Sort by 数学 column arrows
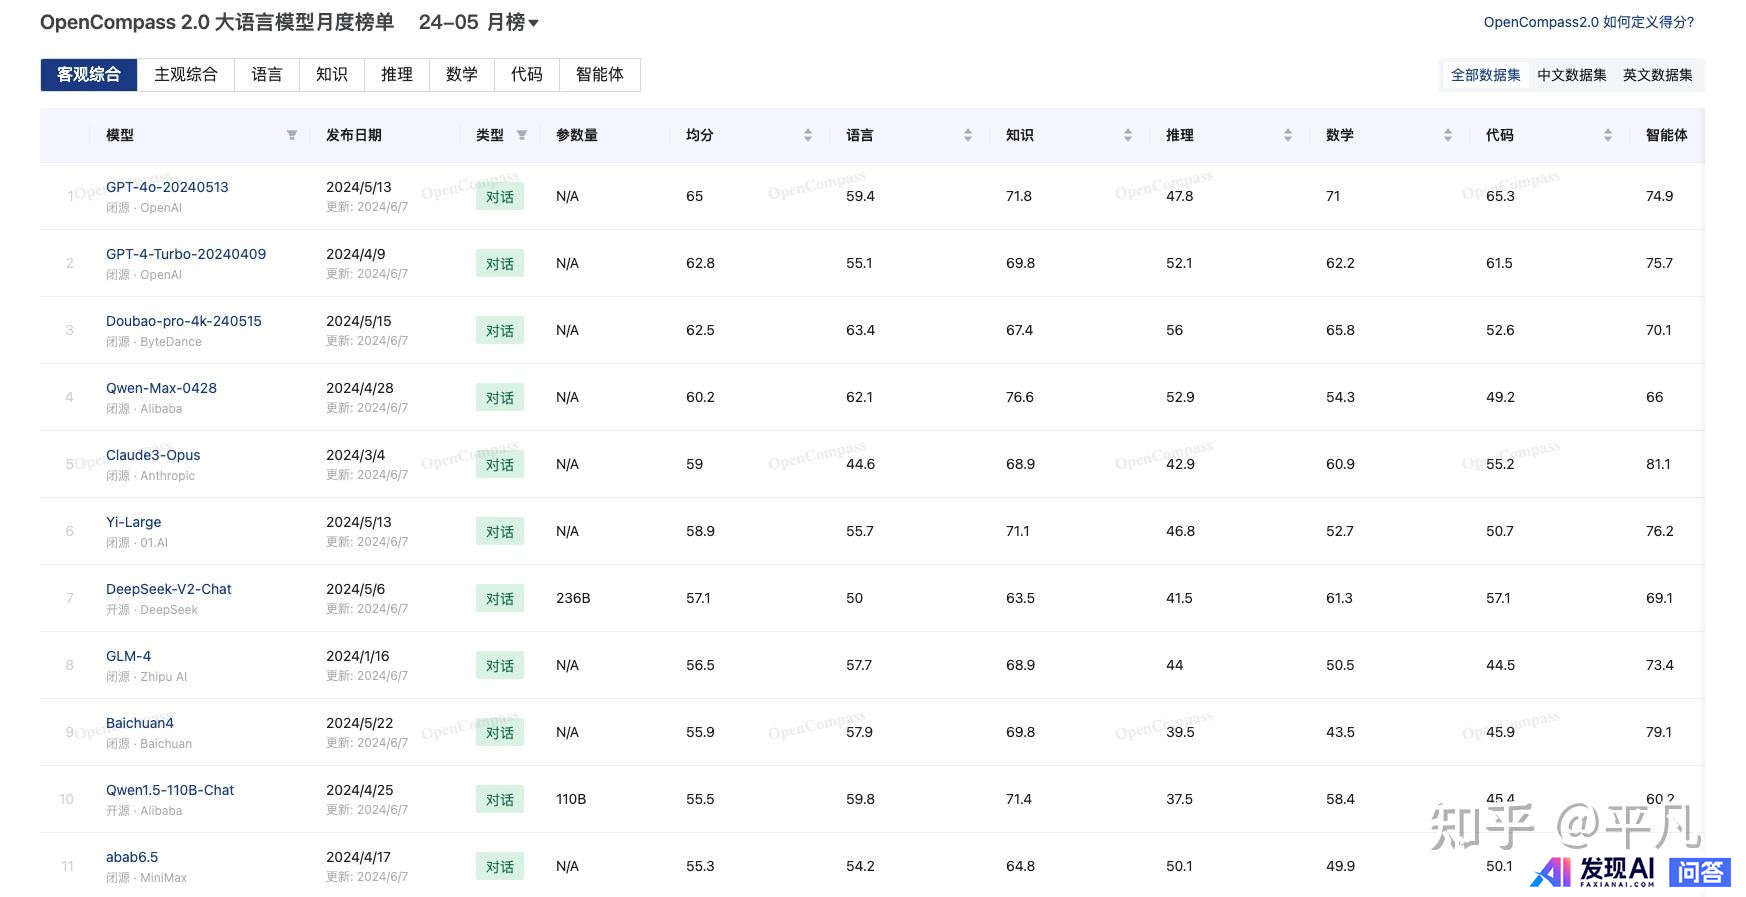The width and height of the screenshot is (1746, 897). (x=1448, y=135)
